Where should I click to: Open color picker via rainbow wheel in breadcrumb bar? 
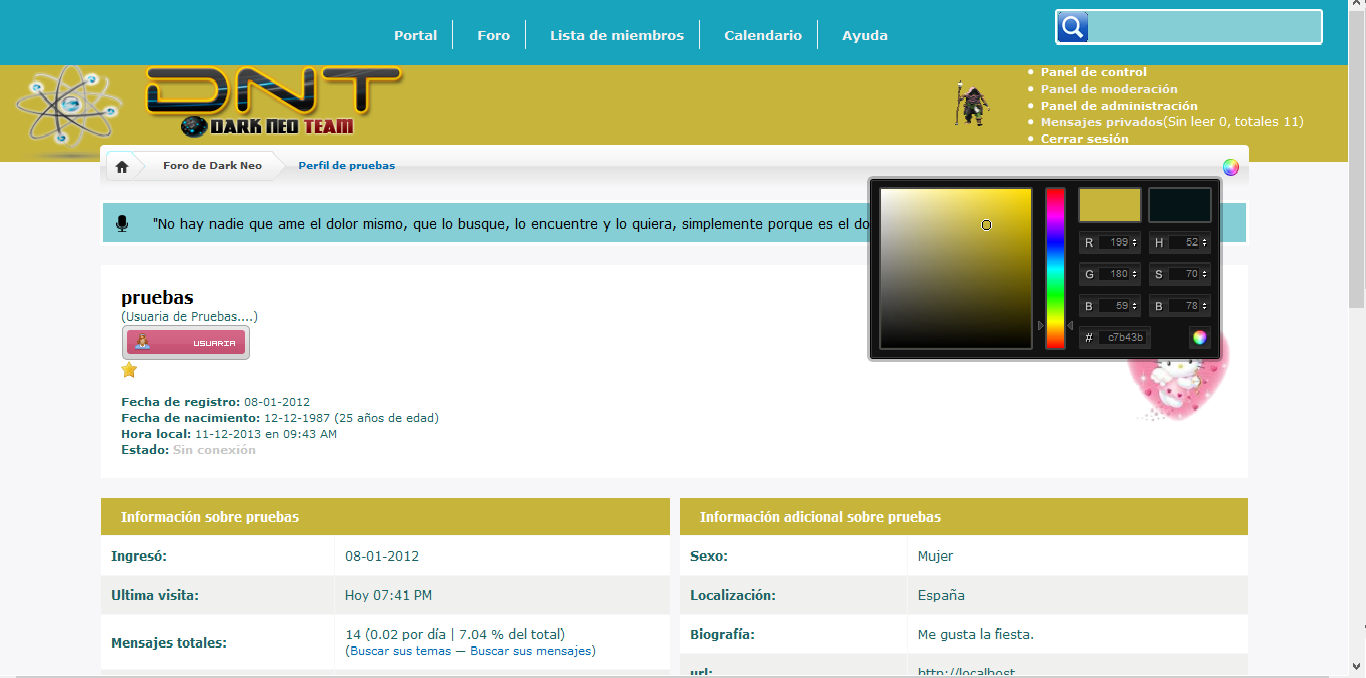[1230, 167]
